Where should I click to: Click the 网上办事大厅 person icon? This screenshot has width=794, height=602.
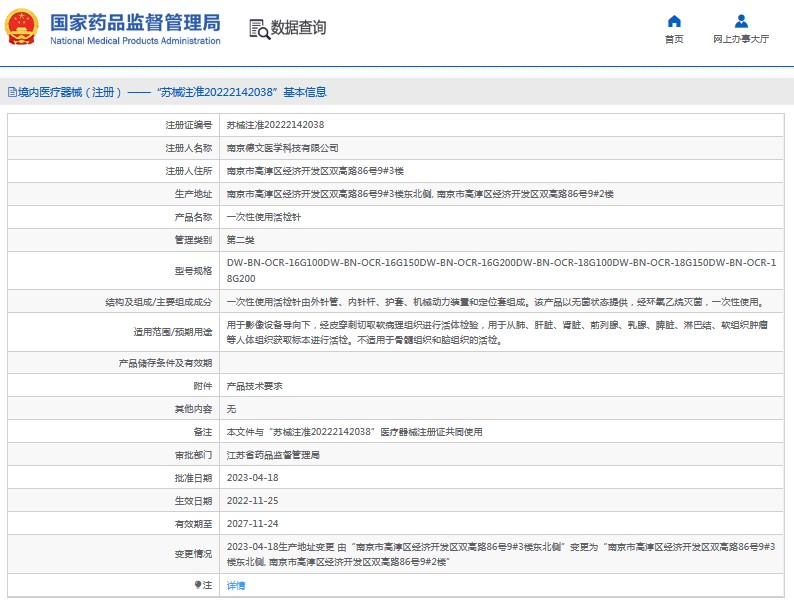click(741, 21)
